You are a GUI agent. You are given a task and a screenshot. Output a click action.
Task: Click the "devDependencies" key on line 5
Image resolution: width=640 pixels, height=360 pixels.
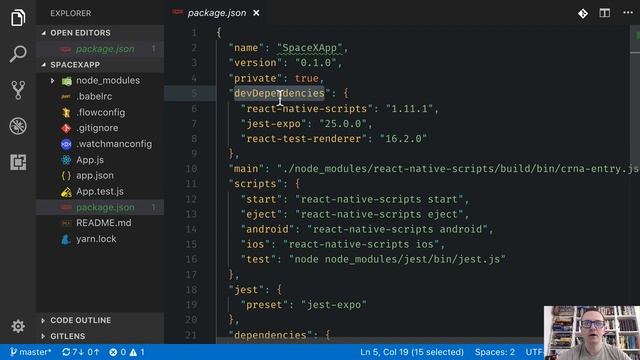(279, 93)
